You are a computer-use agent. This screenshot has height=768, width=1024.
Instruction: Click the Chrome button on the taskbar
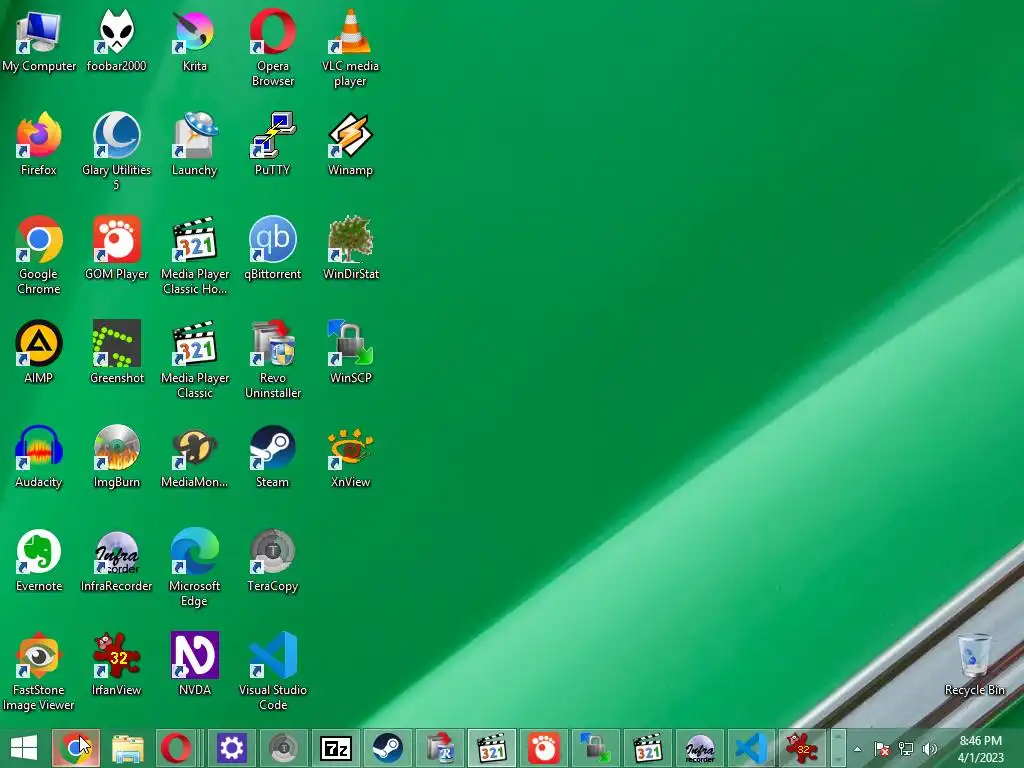point(76,748)
